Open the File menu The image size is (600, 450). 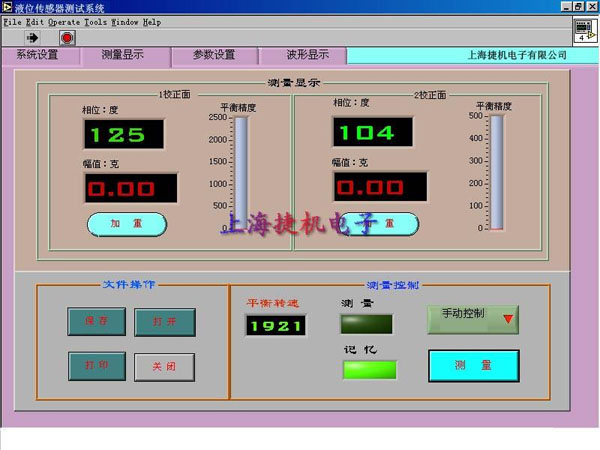coord(12,21)
